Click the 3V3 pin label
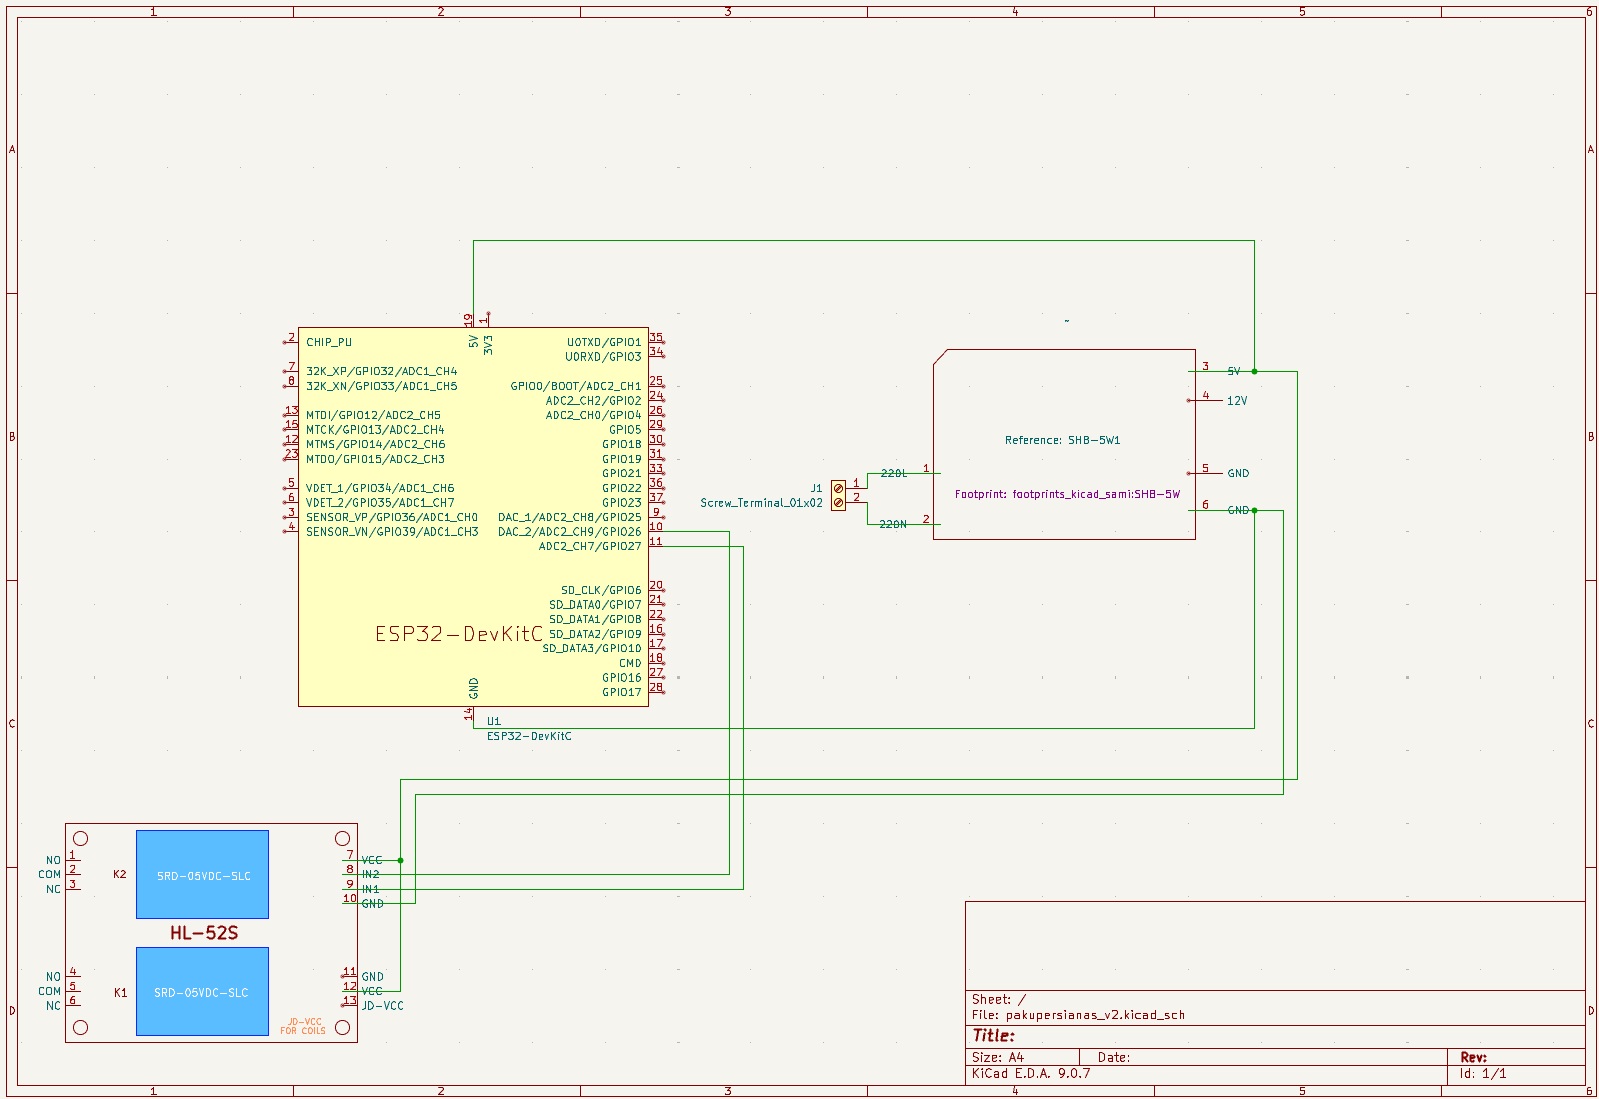Viewport: 1599px width, 1099px height. pyautogui.click(x=488, y=345)
